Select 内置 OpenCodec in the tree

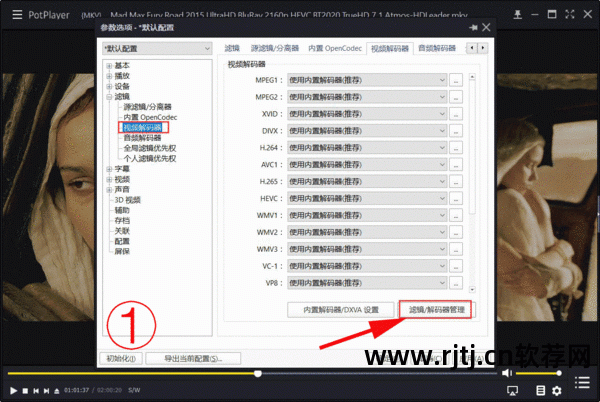[x=150, y=117]
